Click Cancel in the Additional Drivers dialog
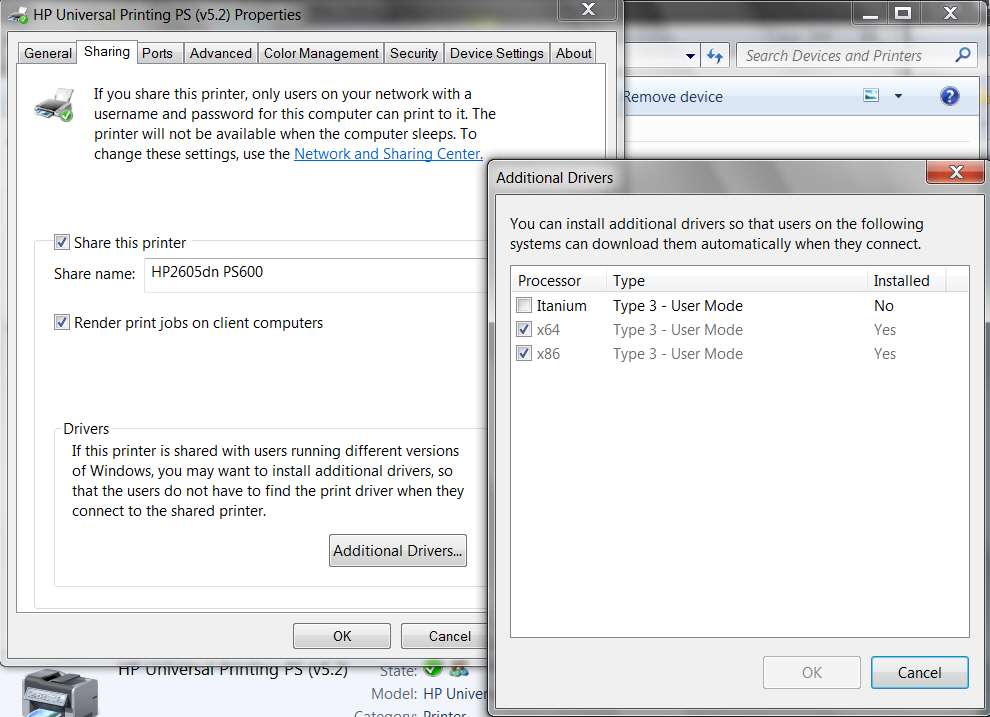Screen dimensions: 990x717 click(919, 673)
